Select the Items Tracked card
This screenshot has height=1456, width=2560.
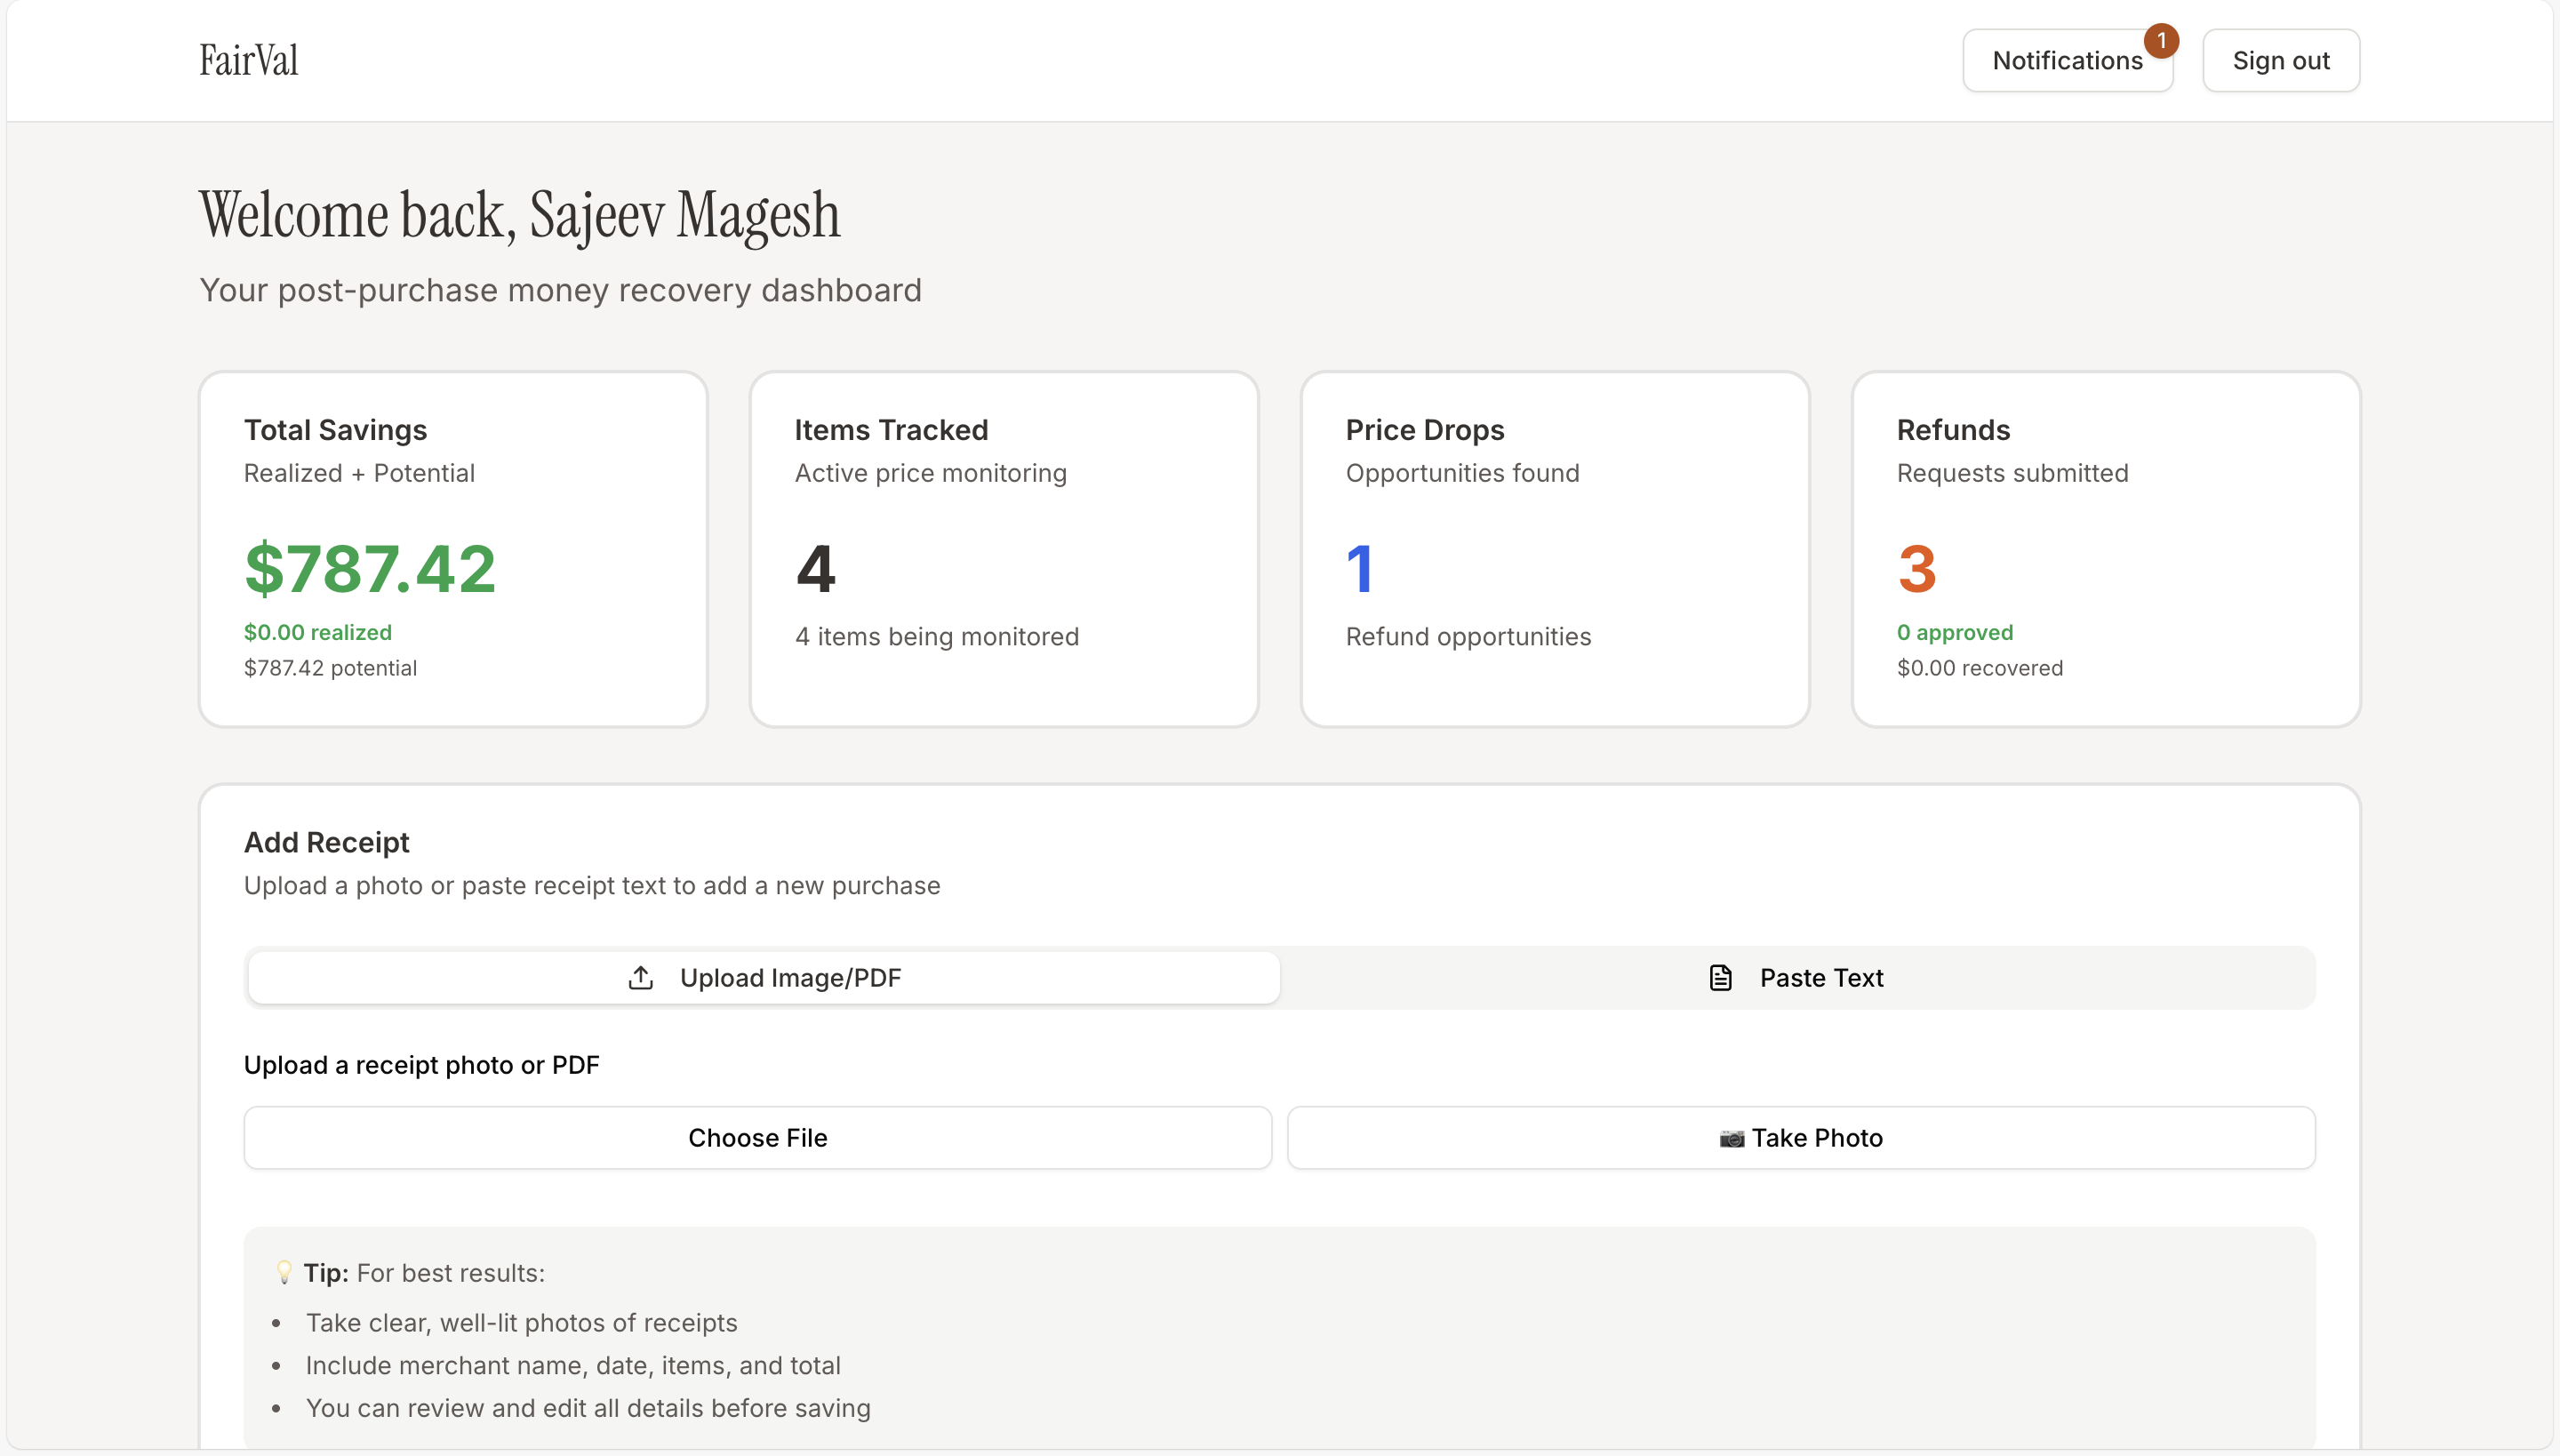point(1003,548)
